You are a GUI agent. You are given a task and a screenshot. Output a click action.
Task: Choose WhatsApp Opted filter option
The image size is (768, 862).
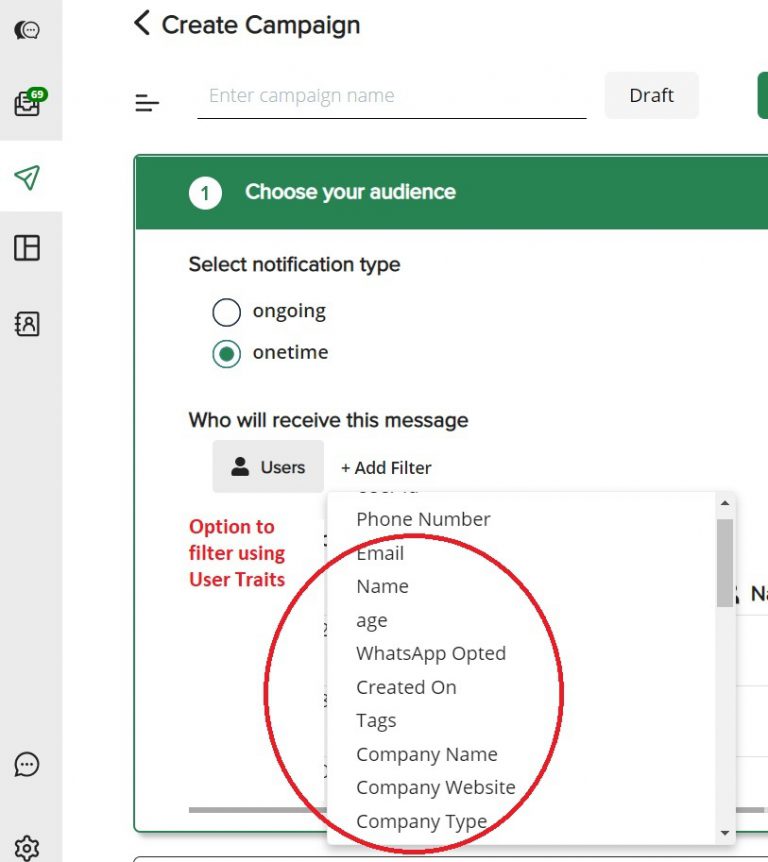431,653
